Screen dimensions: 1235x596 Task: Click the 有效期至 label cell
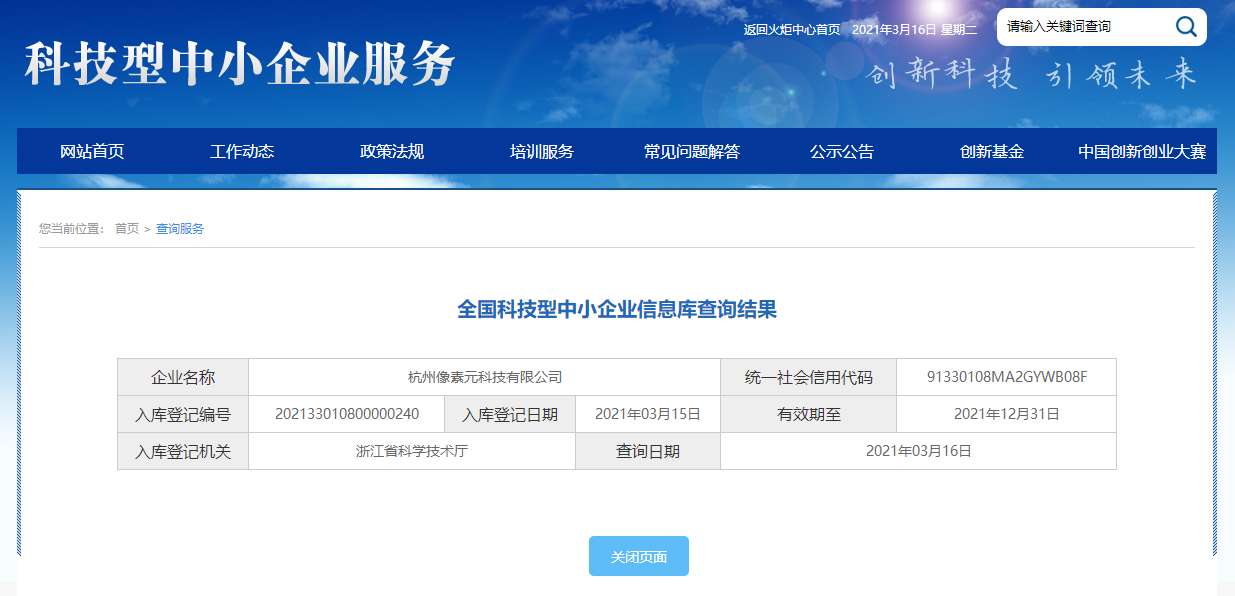pos(809,414)
